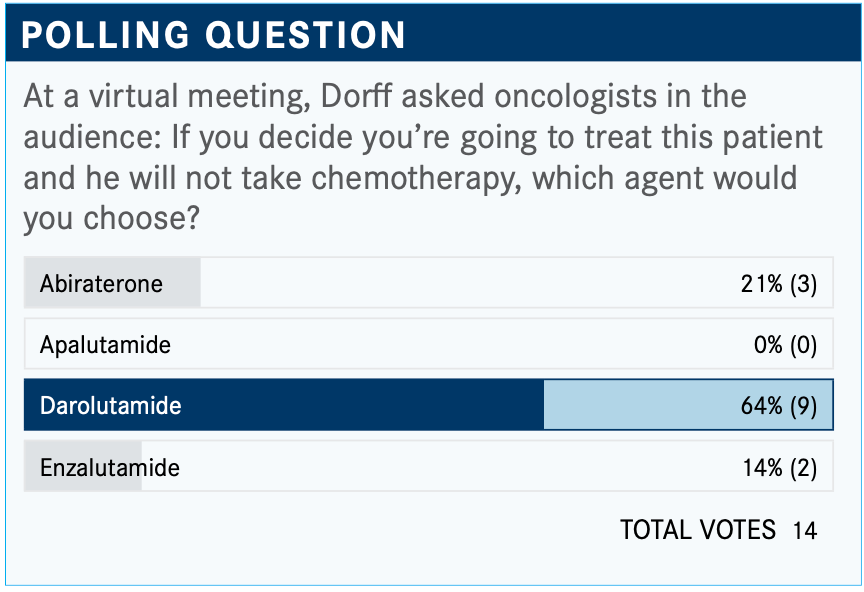This screenshot has height=592, width=864.
Task: Click the 64% (9) result label
Action: click(779, 406)
